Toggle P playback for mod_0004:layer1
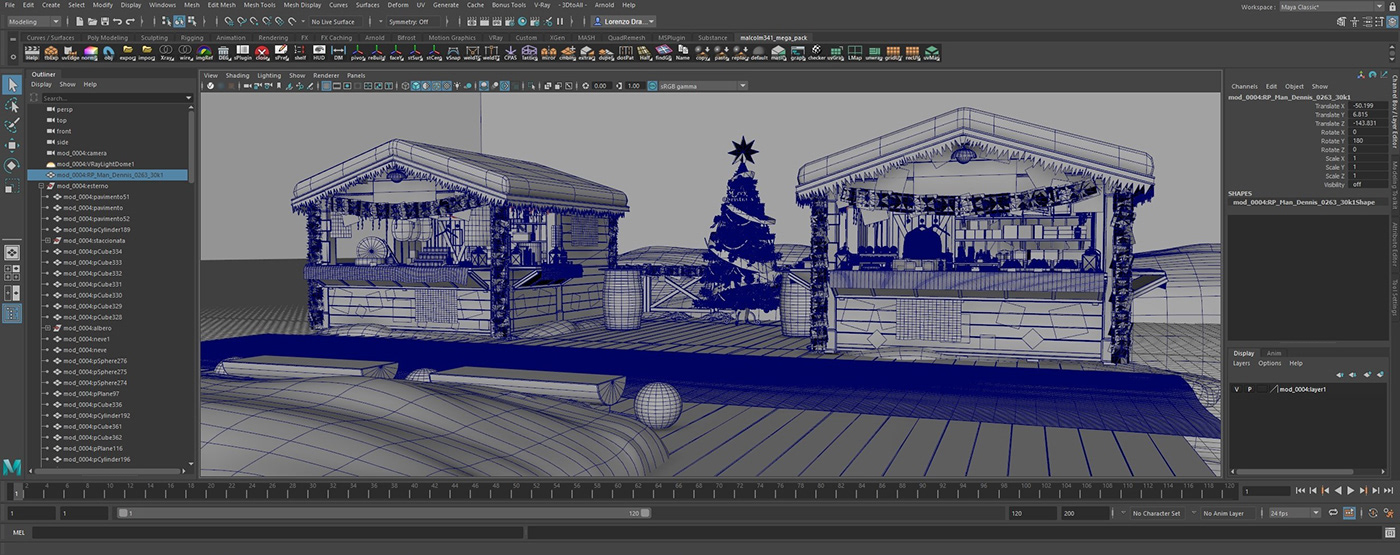Image resolution: width=1400 pixels, height=555 pixels. tap(1249, 389)
